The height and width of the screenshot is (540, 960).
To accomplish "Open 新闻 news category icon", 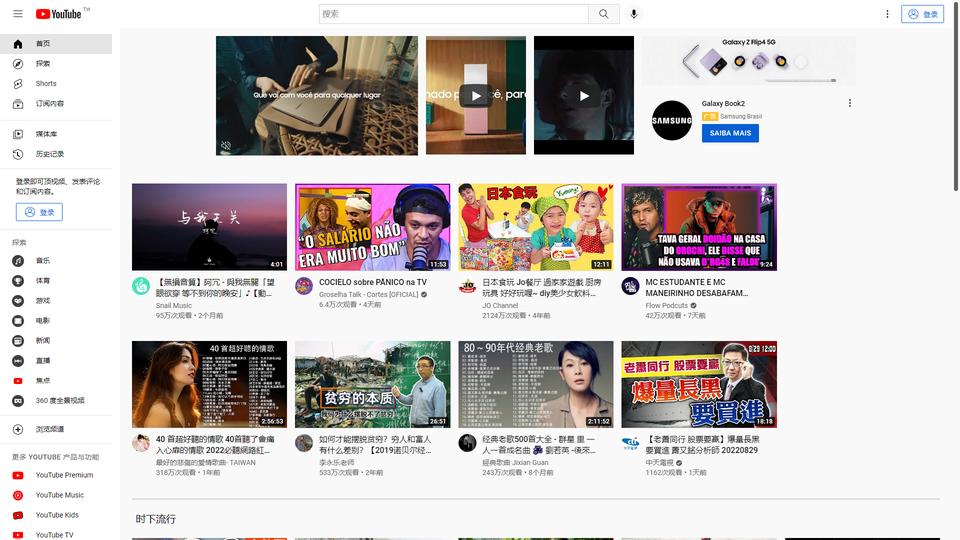I will point(18,340).
